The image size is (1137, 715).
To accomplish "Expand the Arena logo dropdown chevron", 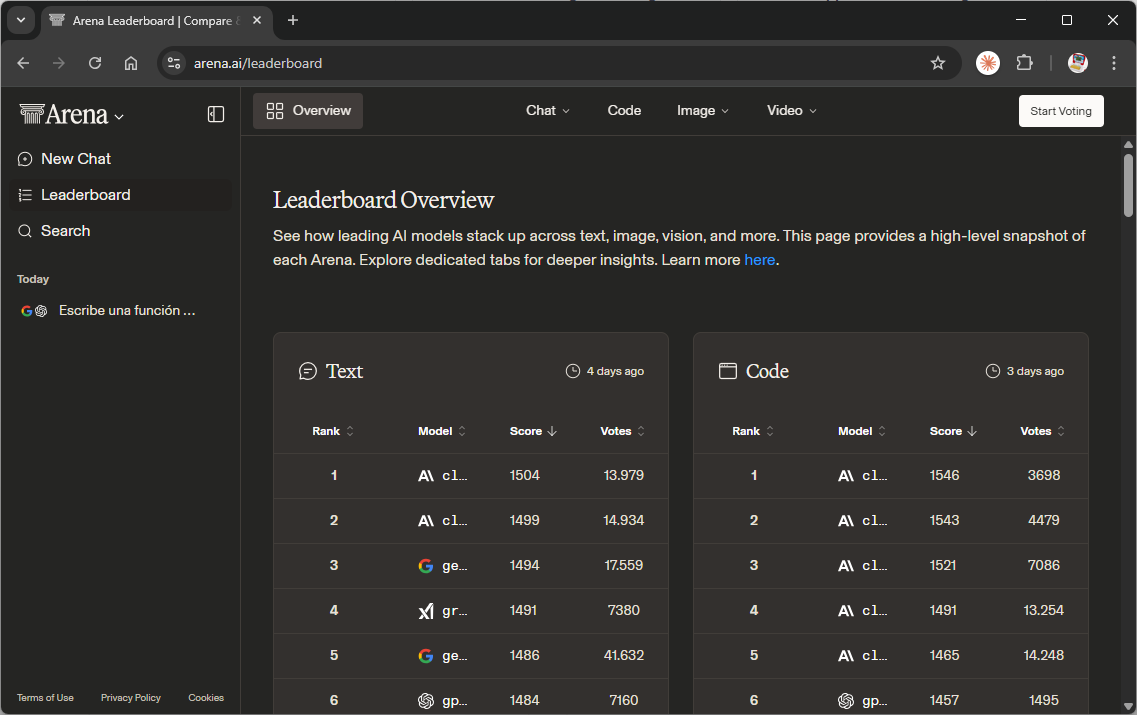I will (119, 117).
